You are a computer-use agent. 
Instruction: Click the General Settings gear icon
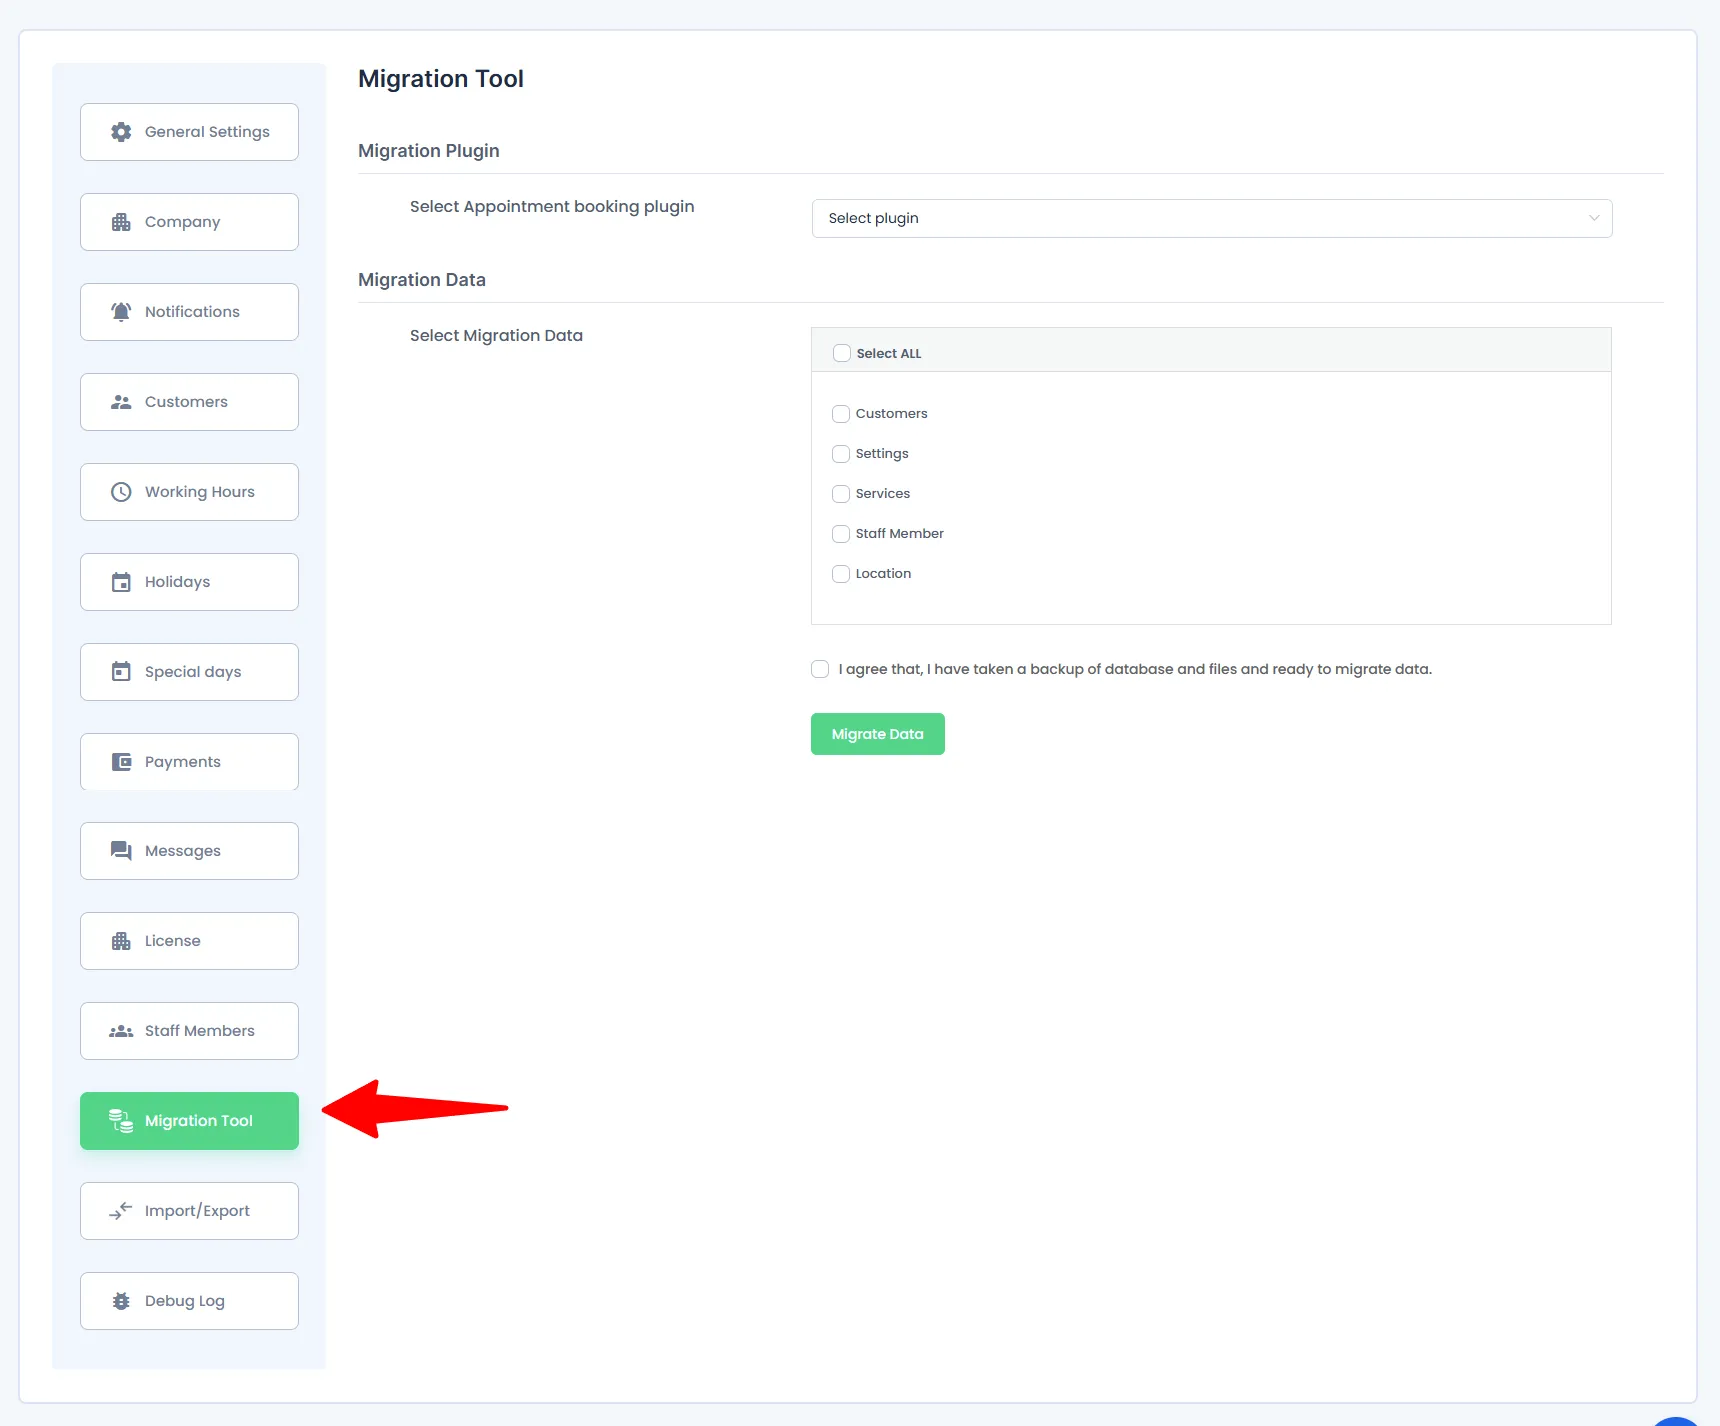coord(121,132)
